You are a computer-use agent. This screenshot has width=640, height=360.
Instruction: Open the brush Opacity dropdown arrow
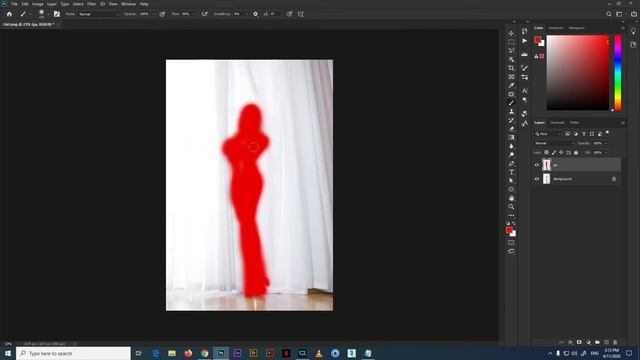click(x=152, y=14)
